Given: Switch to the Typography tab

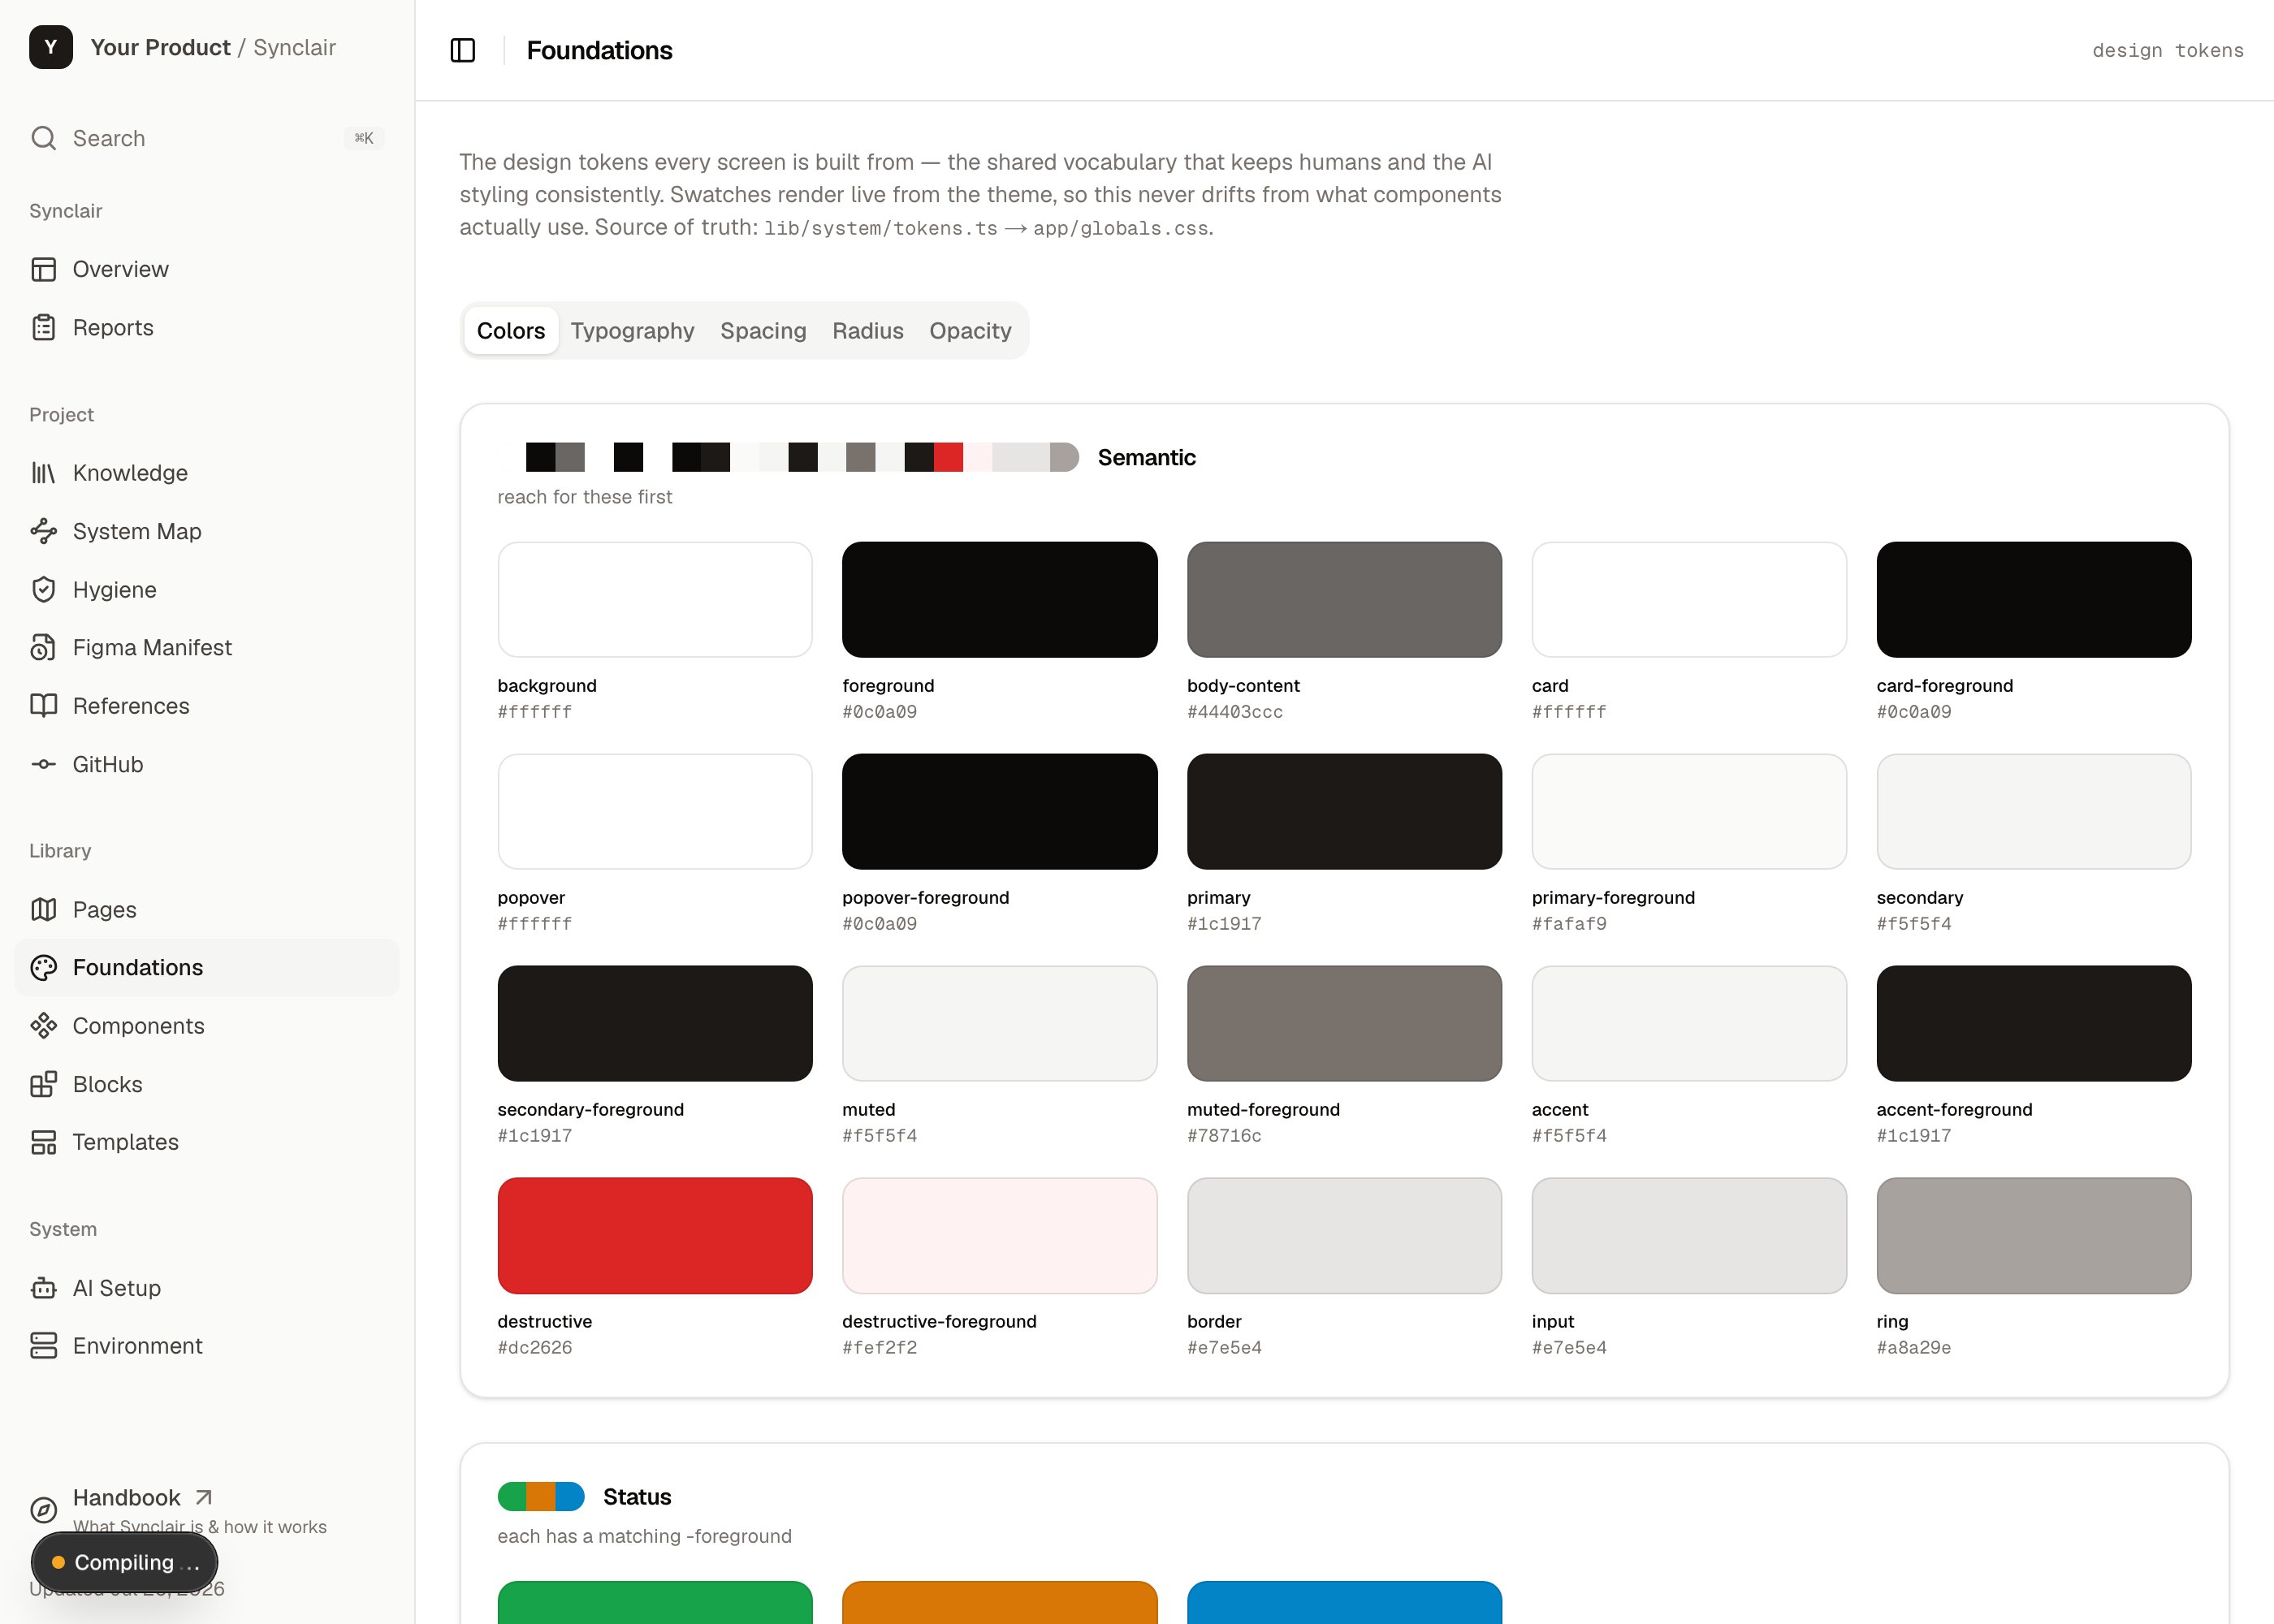Looking at the screenshot, I should tap(632, 331).
